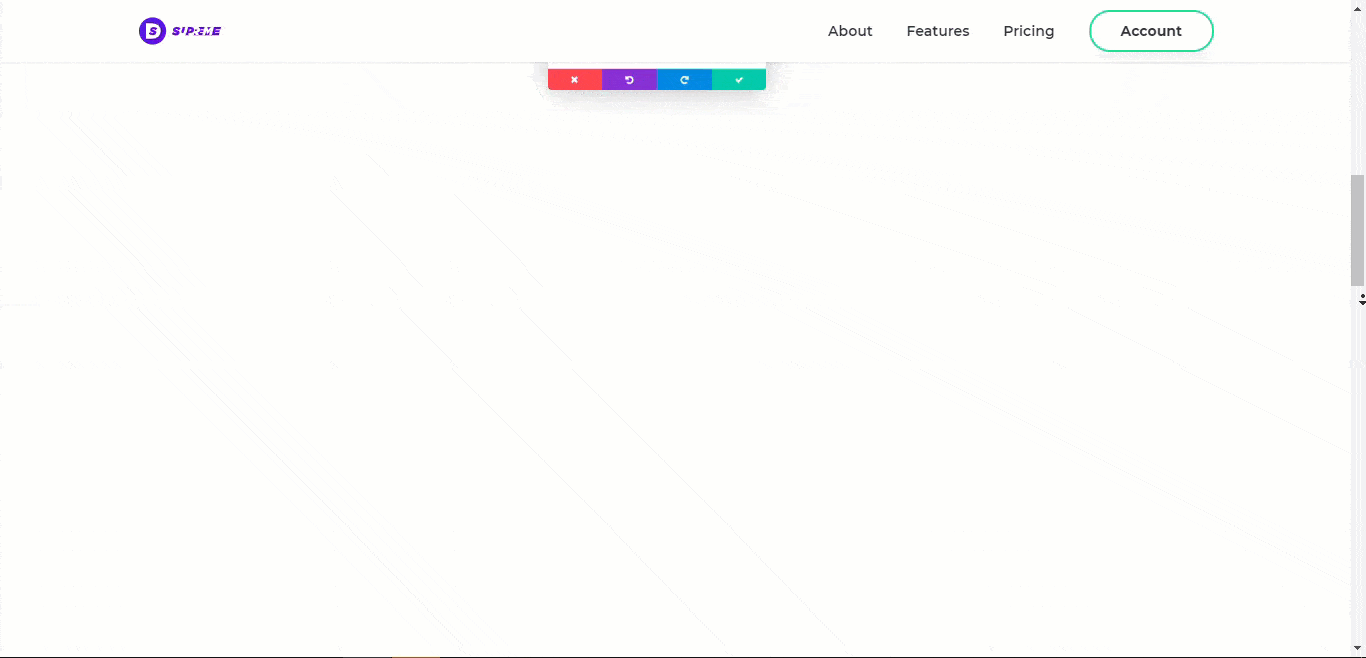Screen dimensions: 1366x658
Task: Click the Supreme wordmark beside the logo
Action: (x=196, y=31)
